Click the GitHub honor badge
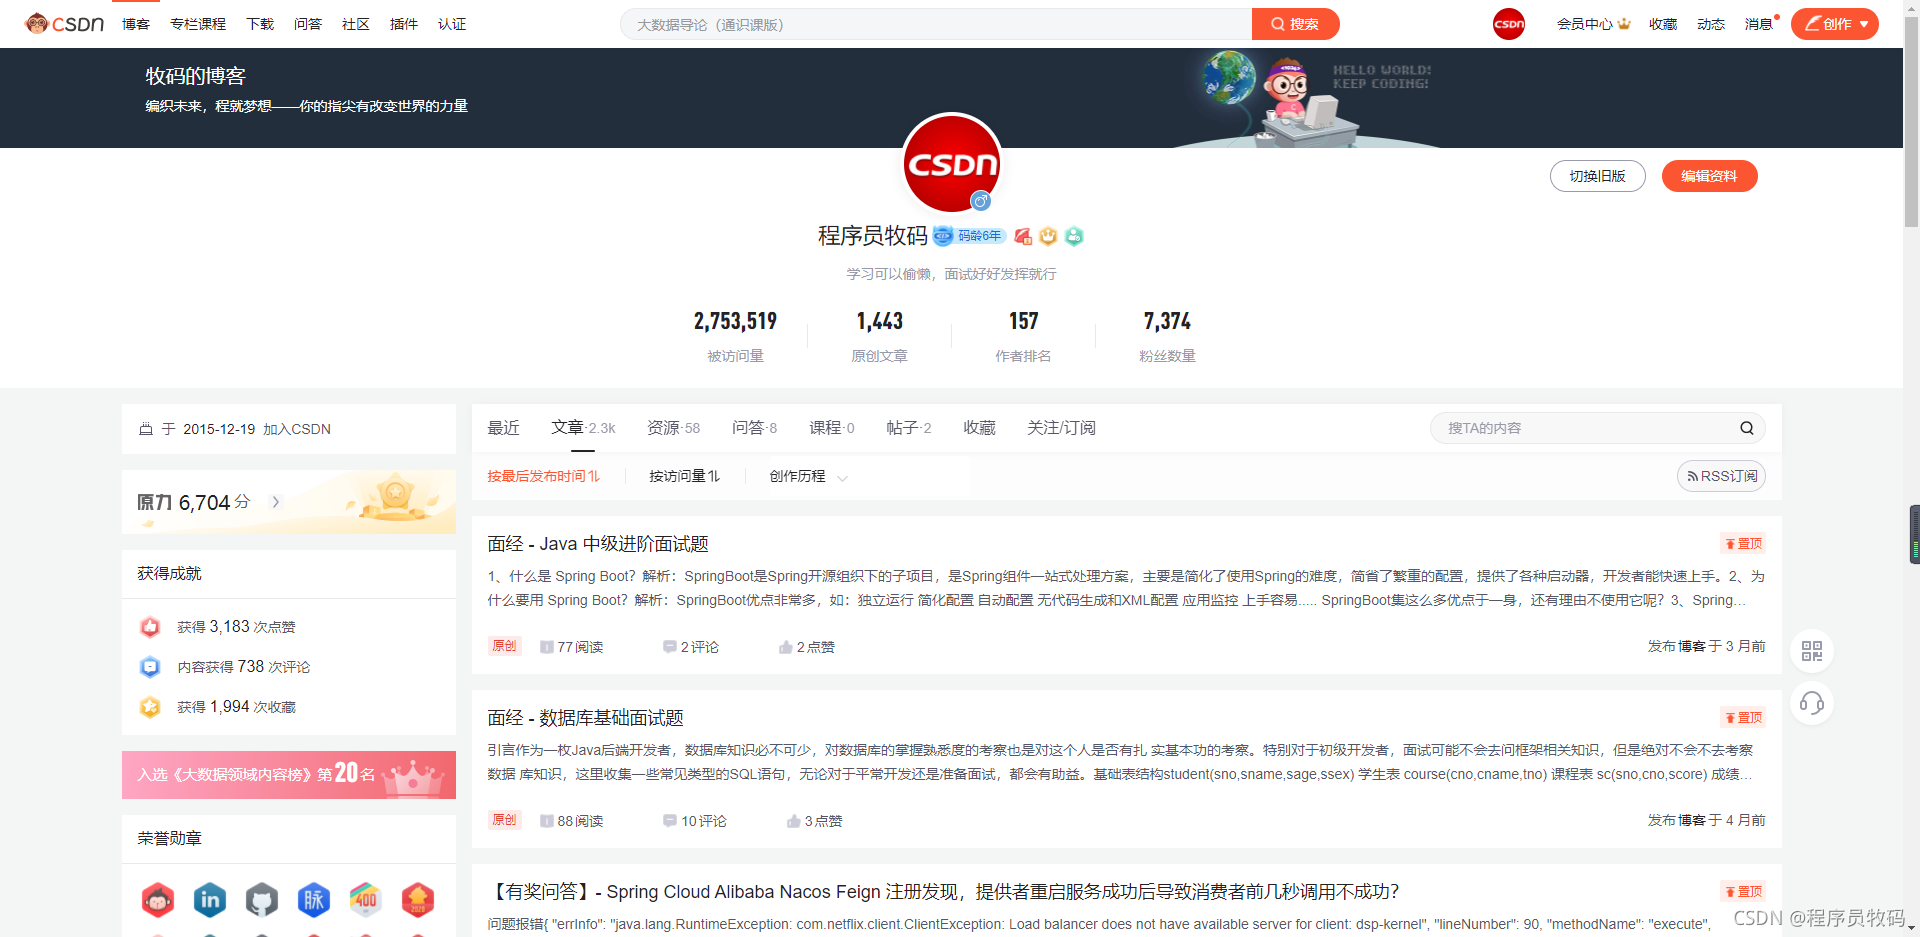The width and height of the screenshot is (1920, 937). tap(262, 900)
